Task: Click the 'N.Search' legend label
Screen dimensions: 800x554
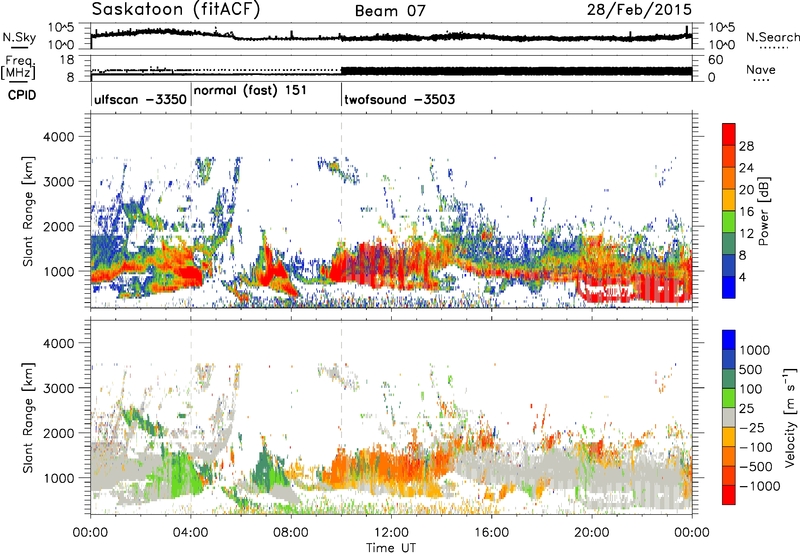Action: point(772,37)
